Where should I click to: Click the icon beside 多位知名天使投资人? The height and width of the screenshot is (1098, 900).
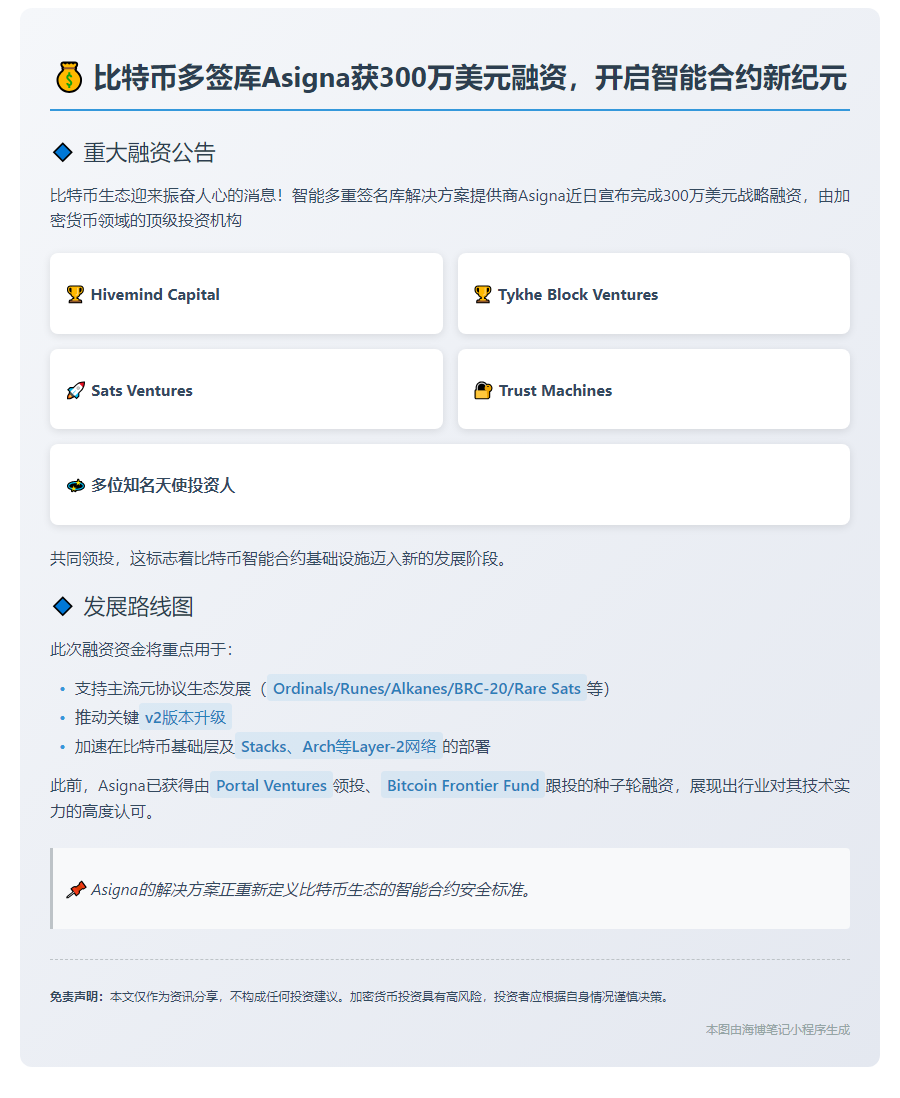point(76,485)
